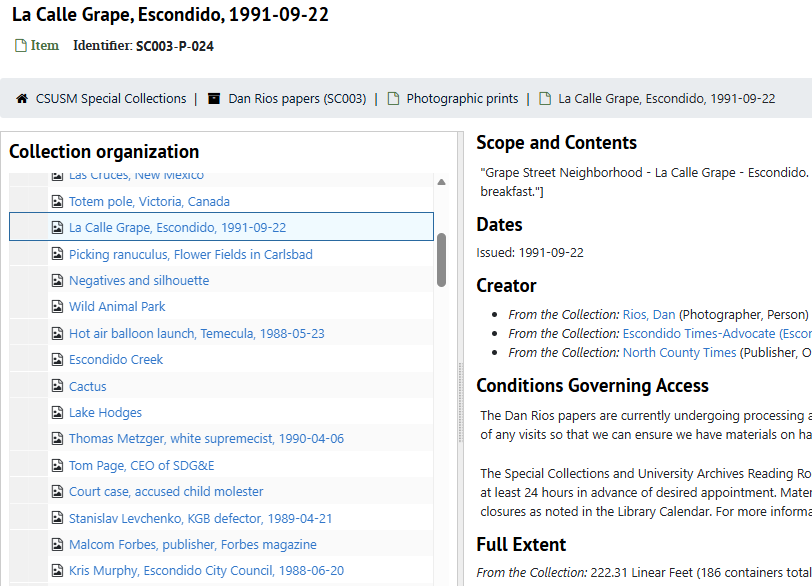
Task: Click the document icon before La Calle Grape breadcrumb
Action: click(x=545, y=98)
